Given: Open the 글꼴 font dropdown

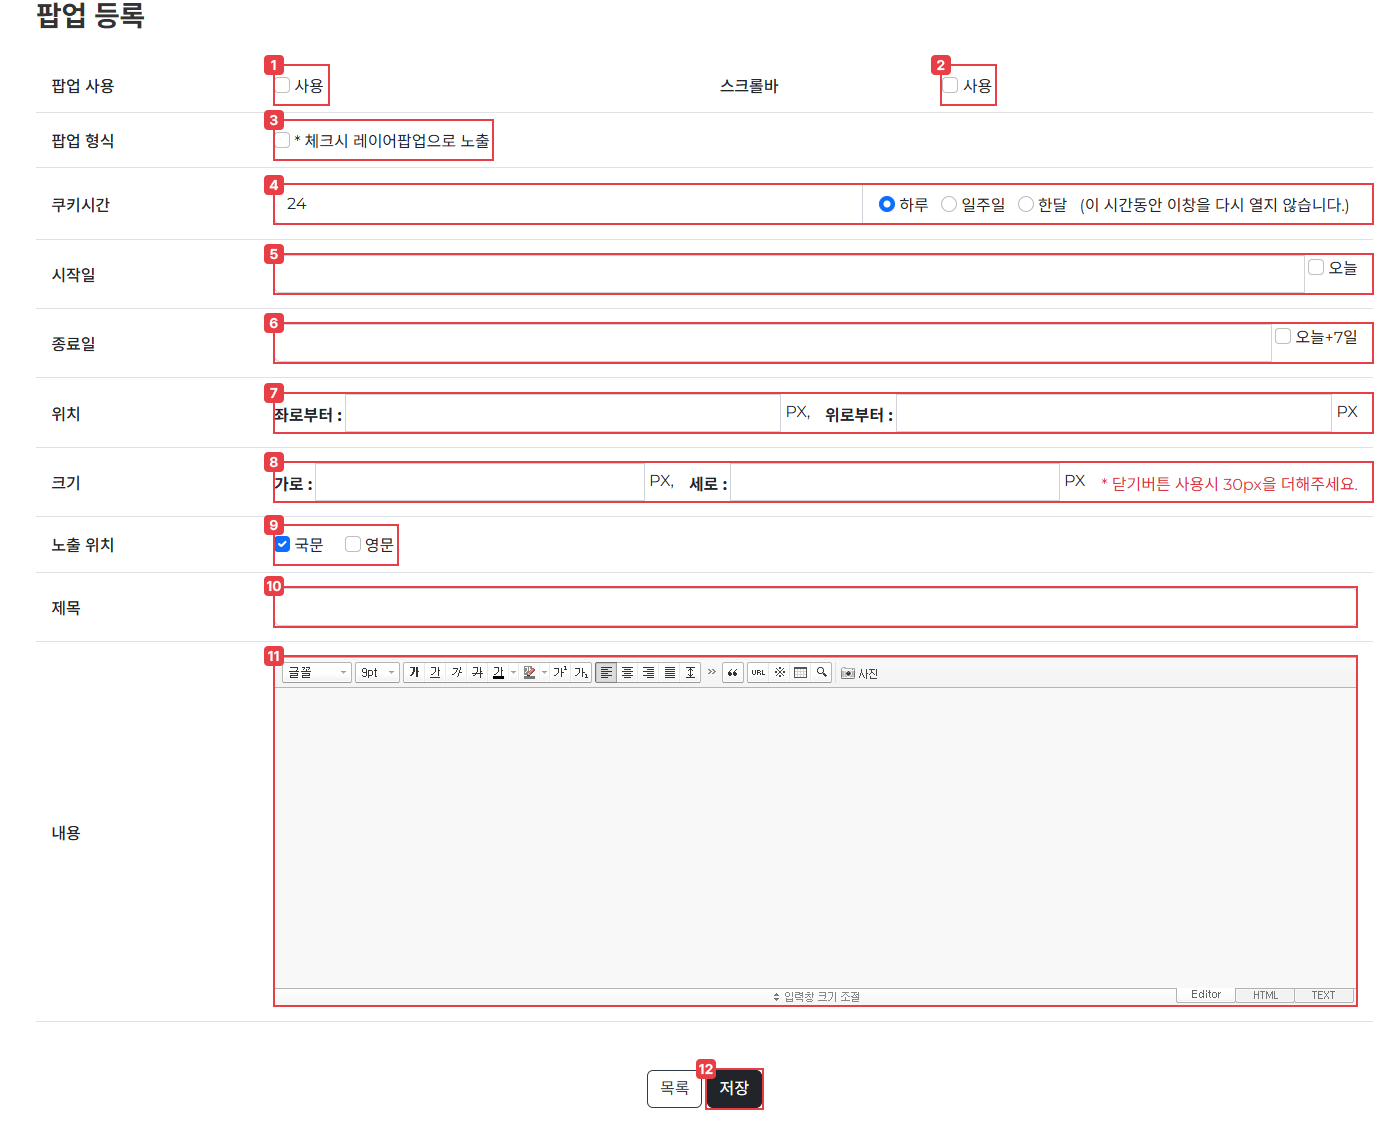Looking at the screenshot, I should pos(317,673).
